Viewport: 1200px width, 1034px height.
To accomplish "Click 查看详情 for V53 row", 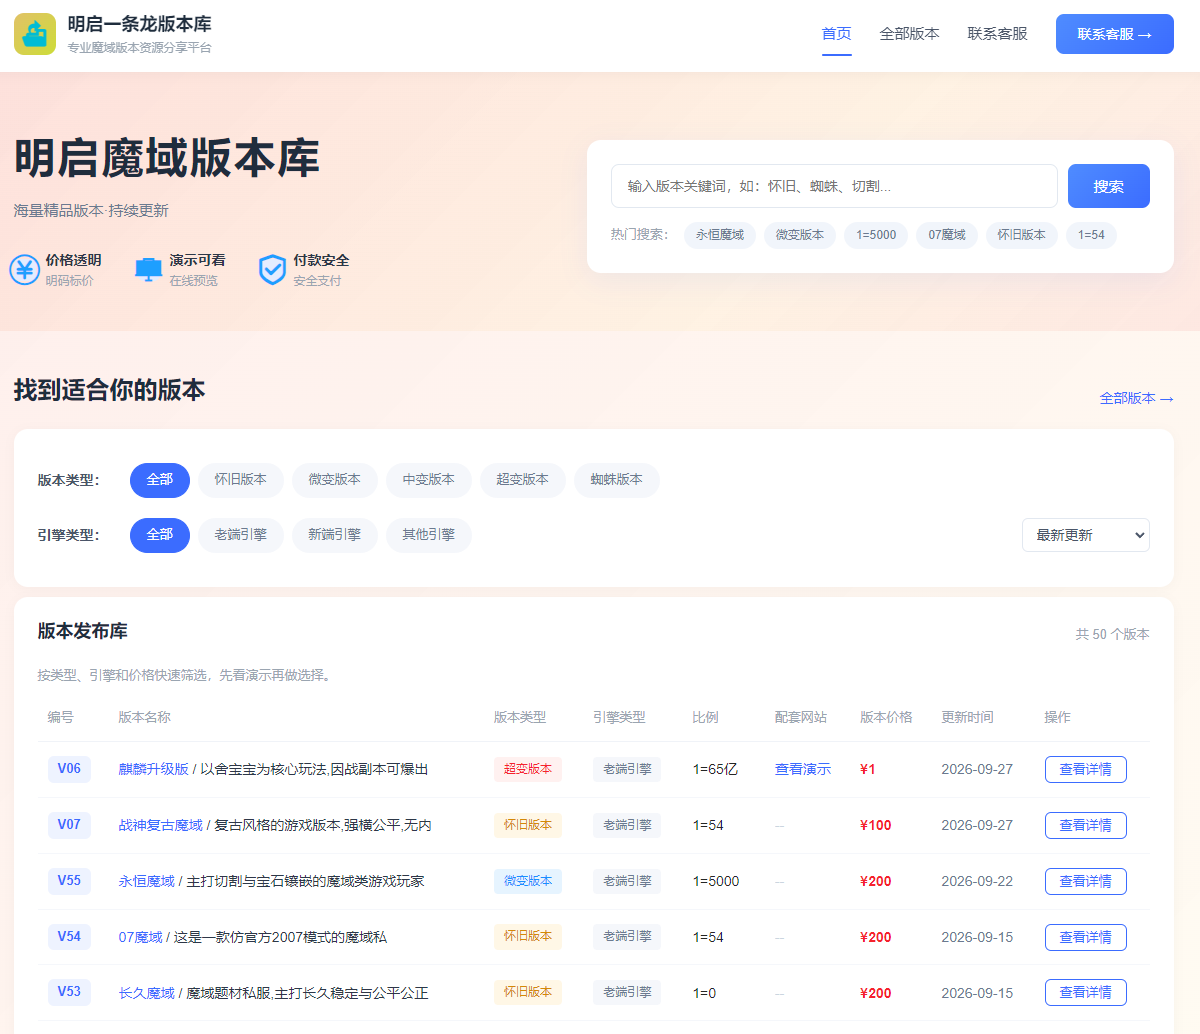I will (x=1086, y=992).
